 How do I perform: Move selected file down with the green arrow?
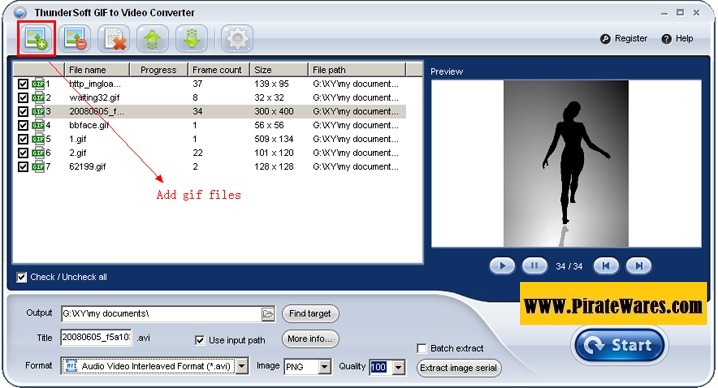pyautogui.click(x=191, y=38)
